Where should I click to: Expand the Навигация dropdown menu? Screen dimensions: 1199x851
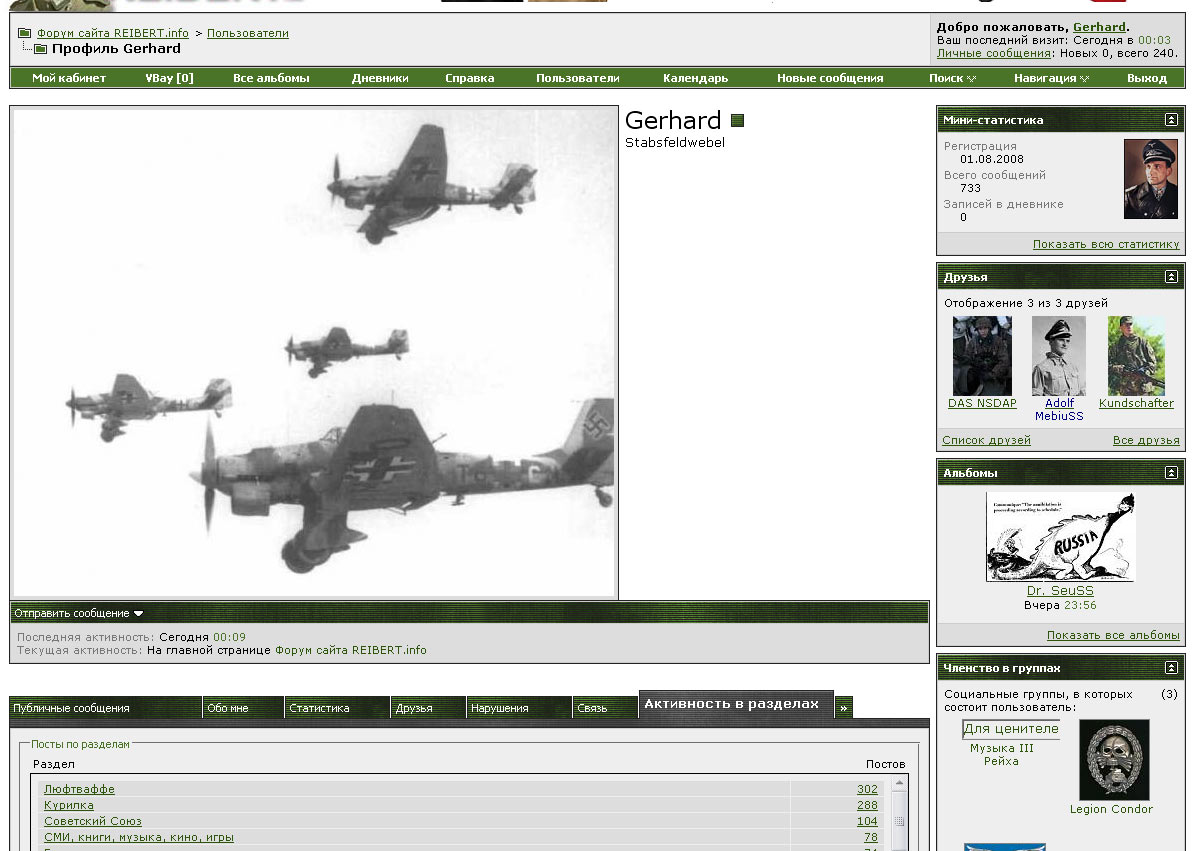[1051, 78]
